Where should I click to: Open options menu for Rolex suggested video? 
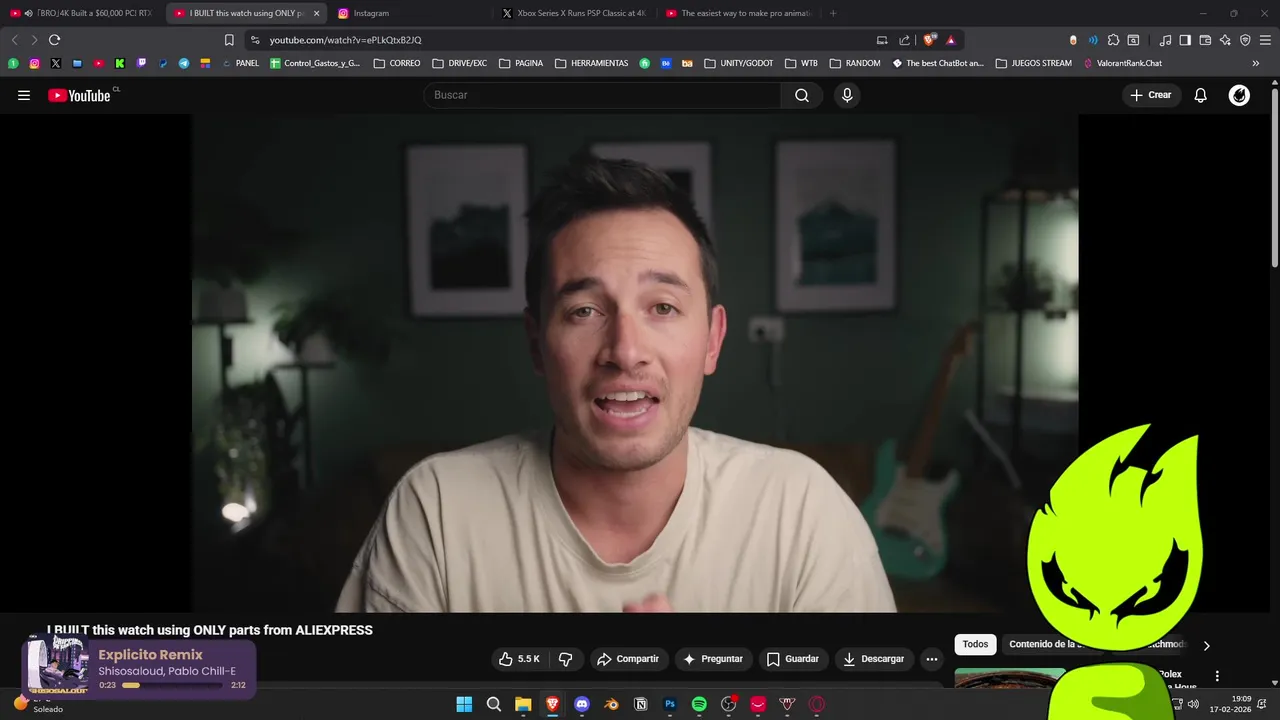point(1217,676)
